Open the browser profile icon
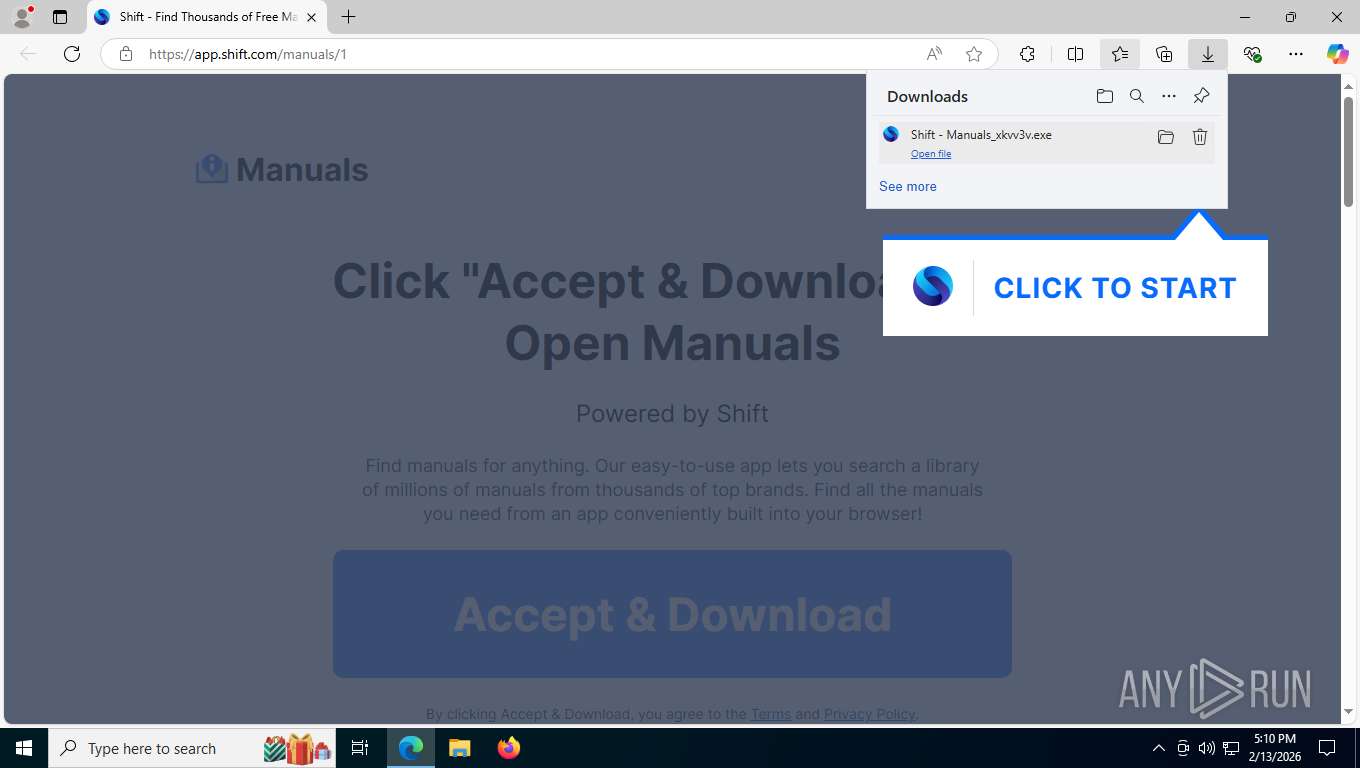The width and height of the screenshot is (1360, 768). click(x=21, y=17)
